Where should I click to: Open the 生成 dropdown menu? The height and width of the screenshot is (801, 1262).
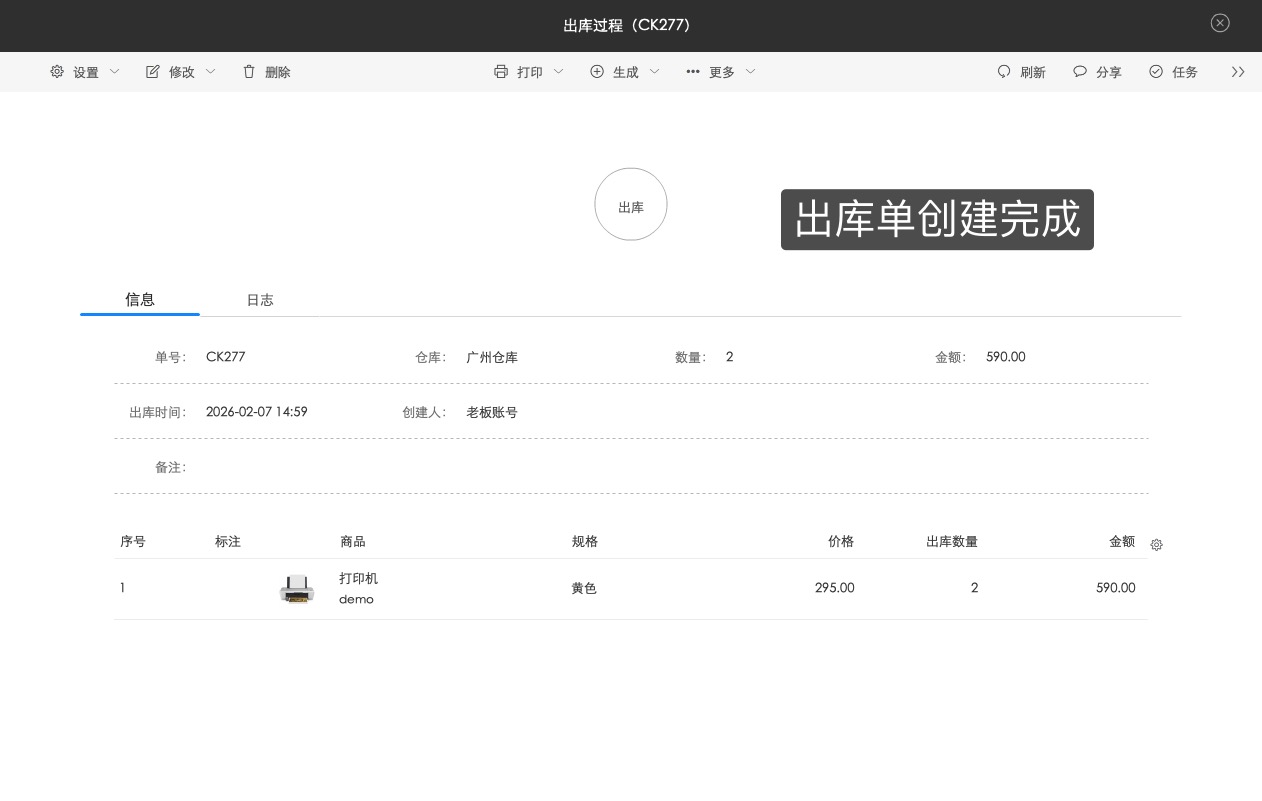655,71
